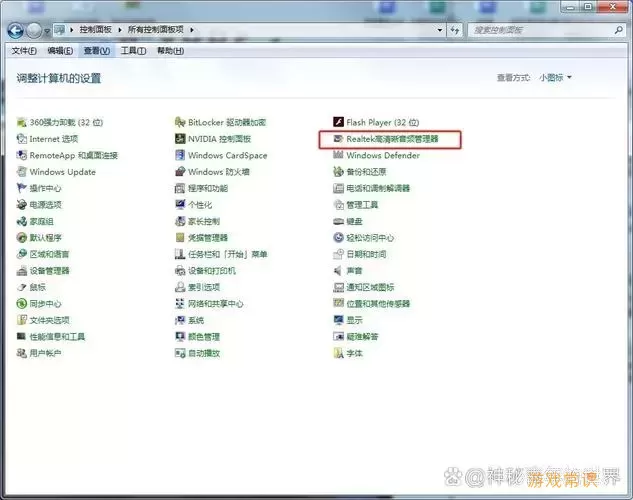Image resolution: width=633 pixels, height=500 pixels.
Task: Open the 编辑(E) menu
Action: tap(60, 51)
